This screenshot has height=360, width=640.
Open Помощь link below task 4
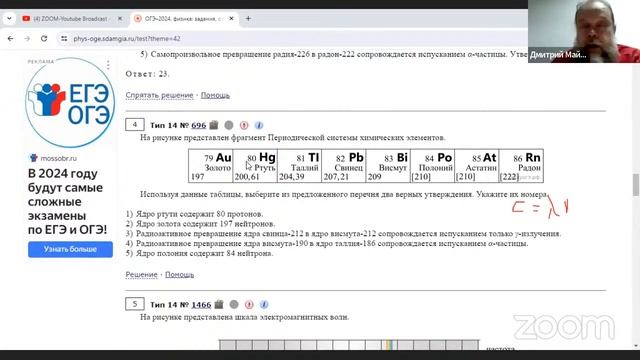tap(180, 275)
